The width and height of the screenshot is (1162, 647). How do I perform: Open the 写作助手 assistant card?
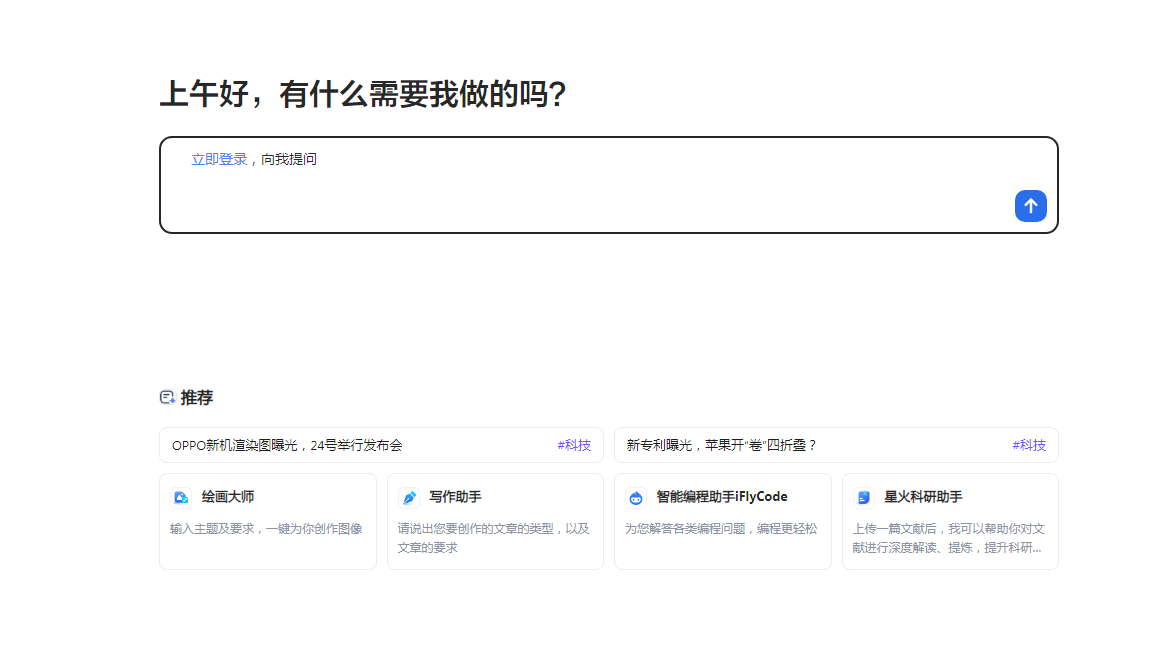tap(495, 520)
